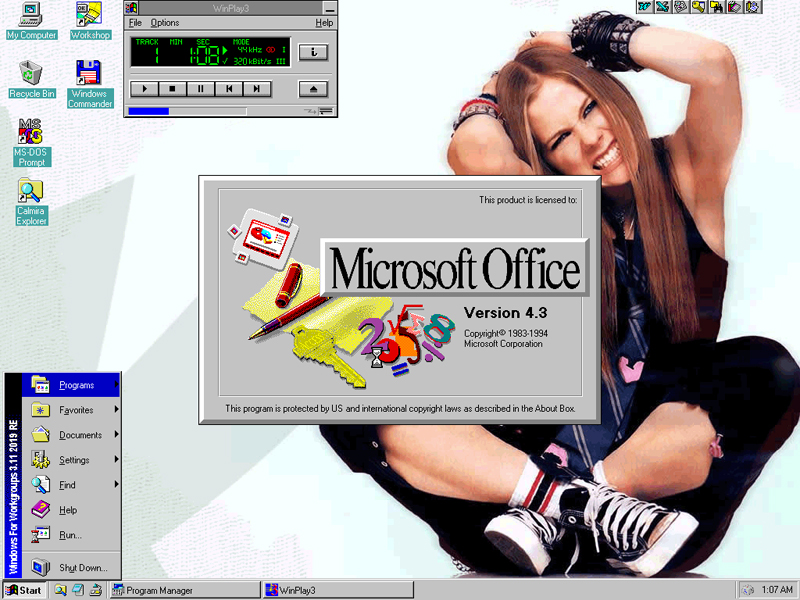Image resolution: width=800 pixels, height=600 pixels.
Task: Open the info button in WinPlay3
Action: [313, 51]
